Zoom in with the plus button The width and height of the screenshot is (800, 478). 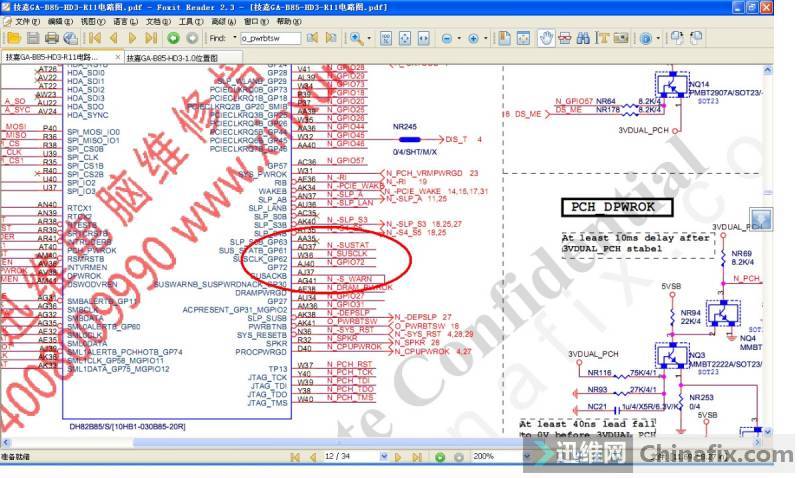(473, 39)
